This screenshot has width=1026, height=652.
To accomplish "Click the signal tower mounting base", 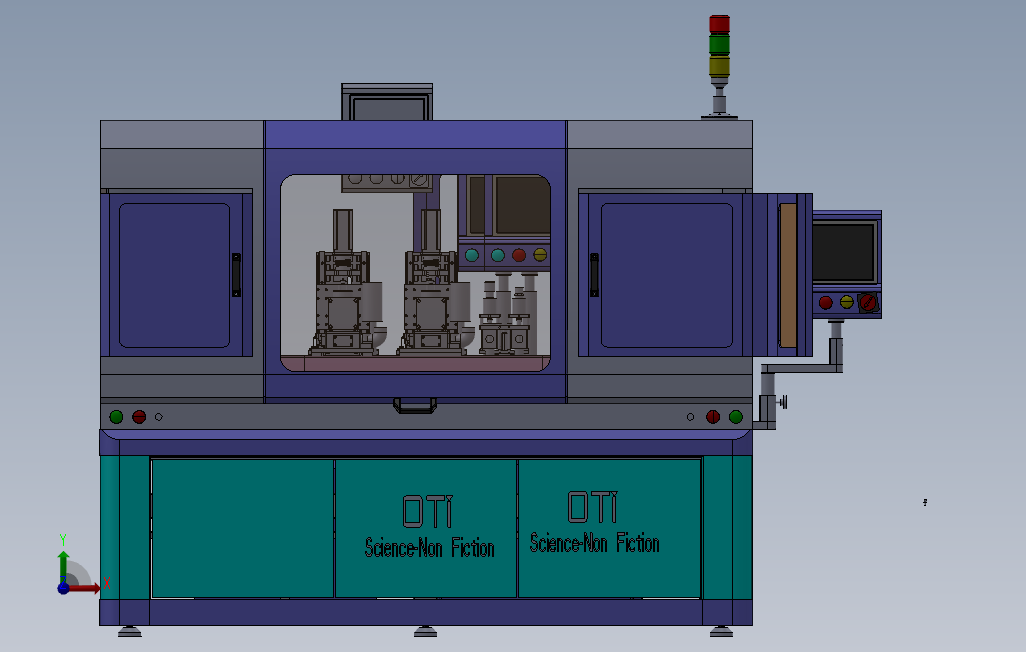I will tap(719, 117).
